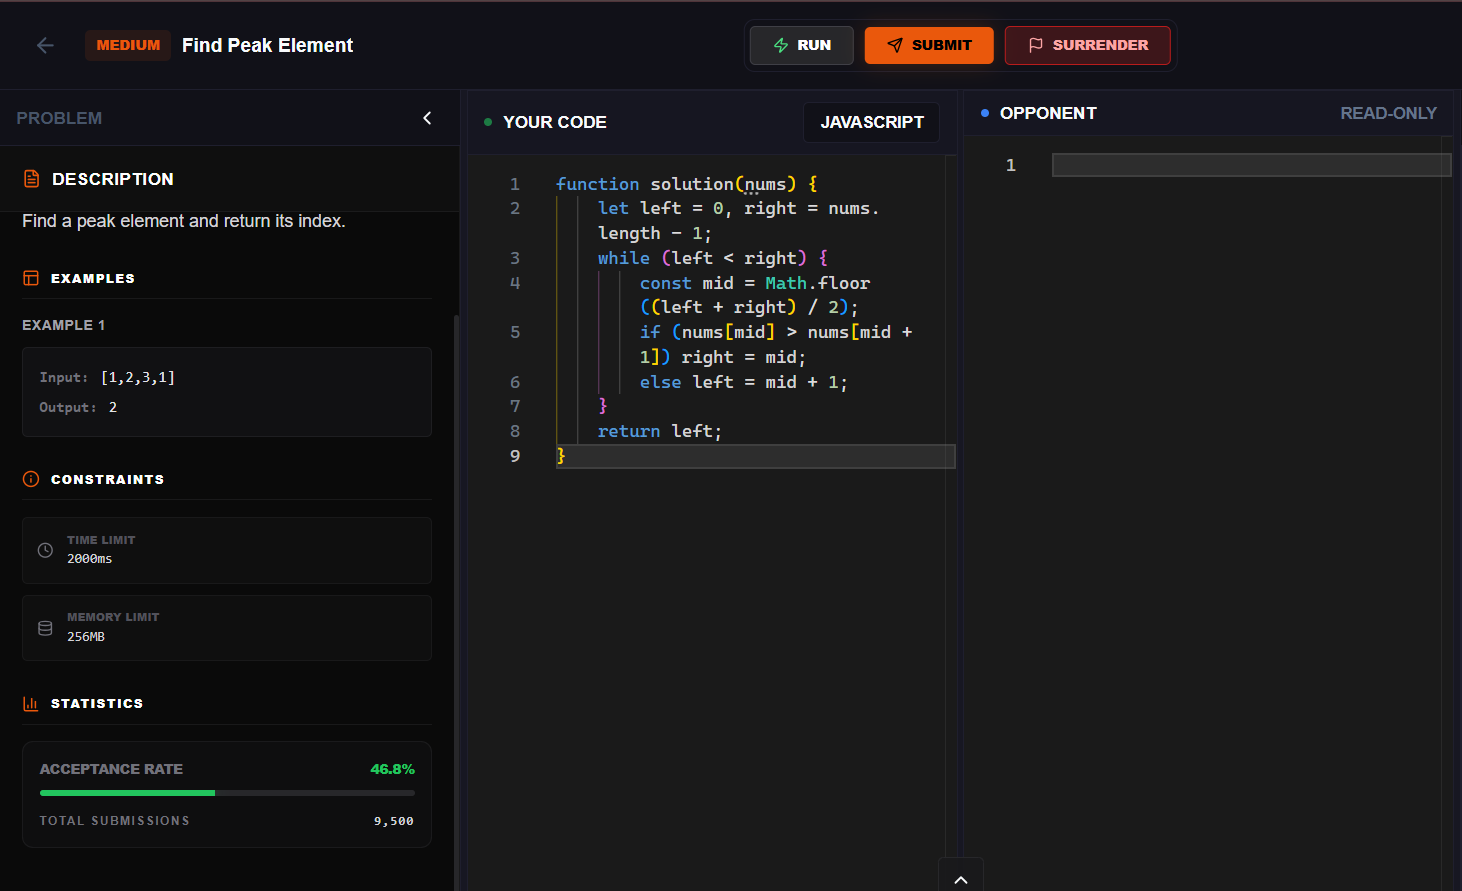The height and width of the screenshot is (891, 1462).
Task: Click the opponent's code editor line 1
Action: click(1251, 165)
